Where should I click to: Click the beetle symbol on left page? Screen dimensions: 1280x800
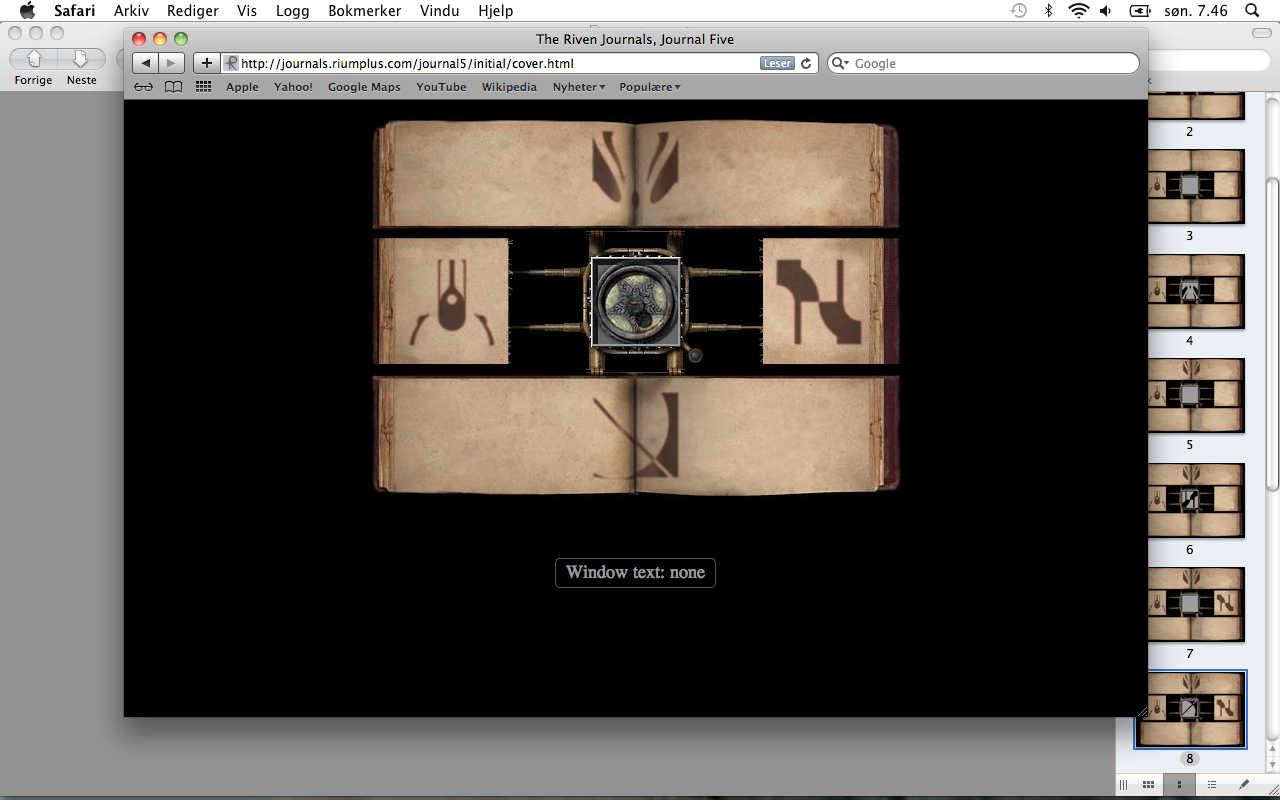pos(451,301)
